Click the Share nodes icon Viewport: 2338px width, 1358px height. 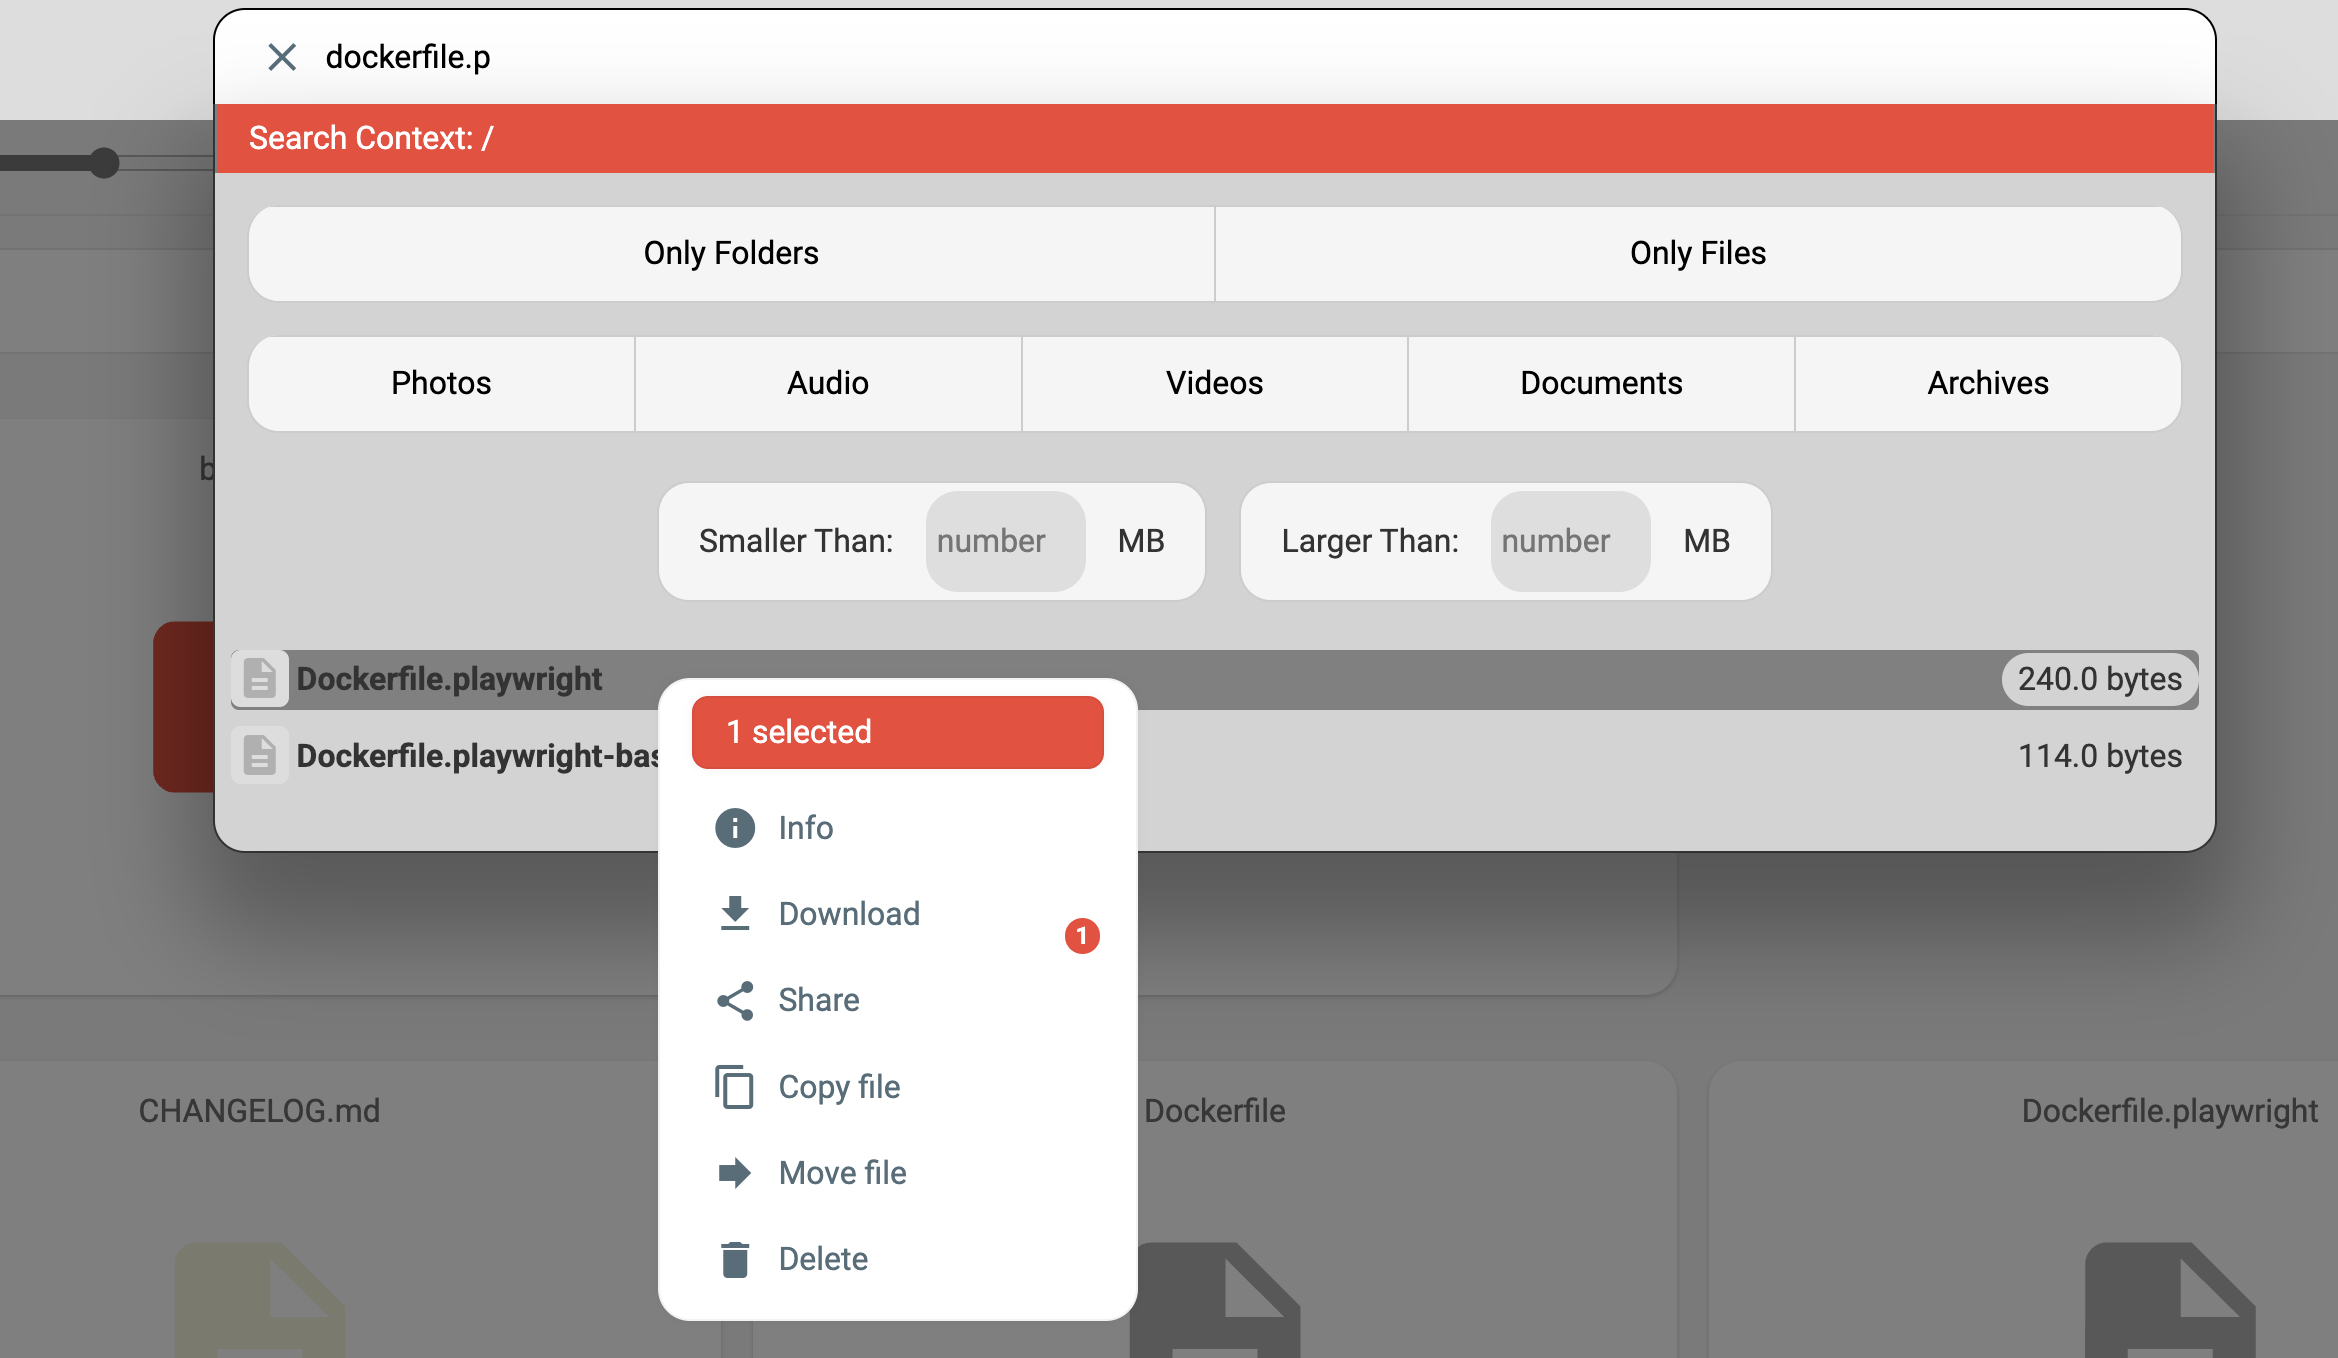(735, 1000)
